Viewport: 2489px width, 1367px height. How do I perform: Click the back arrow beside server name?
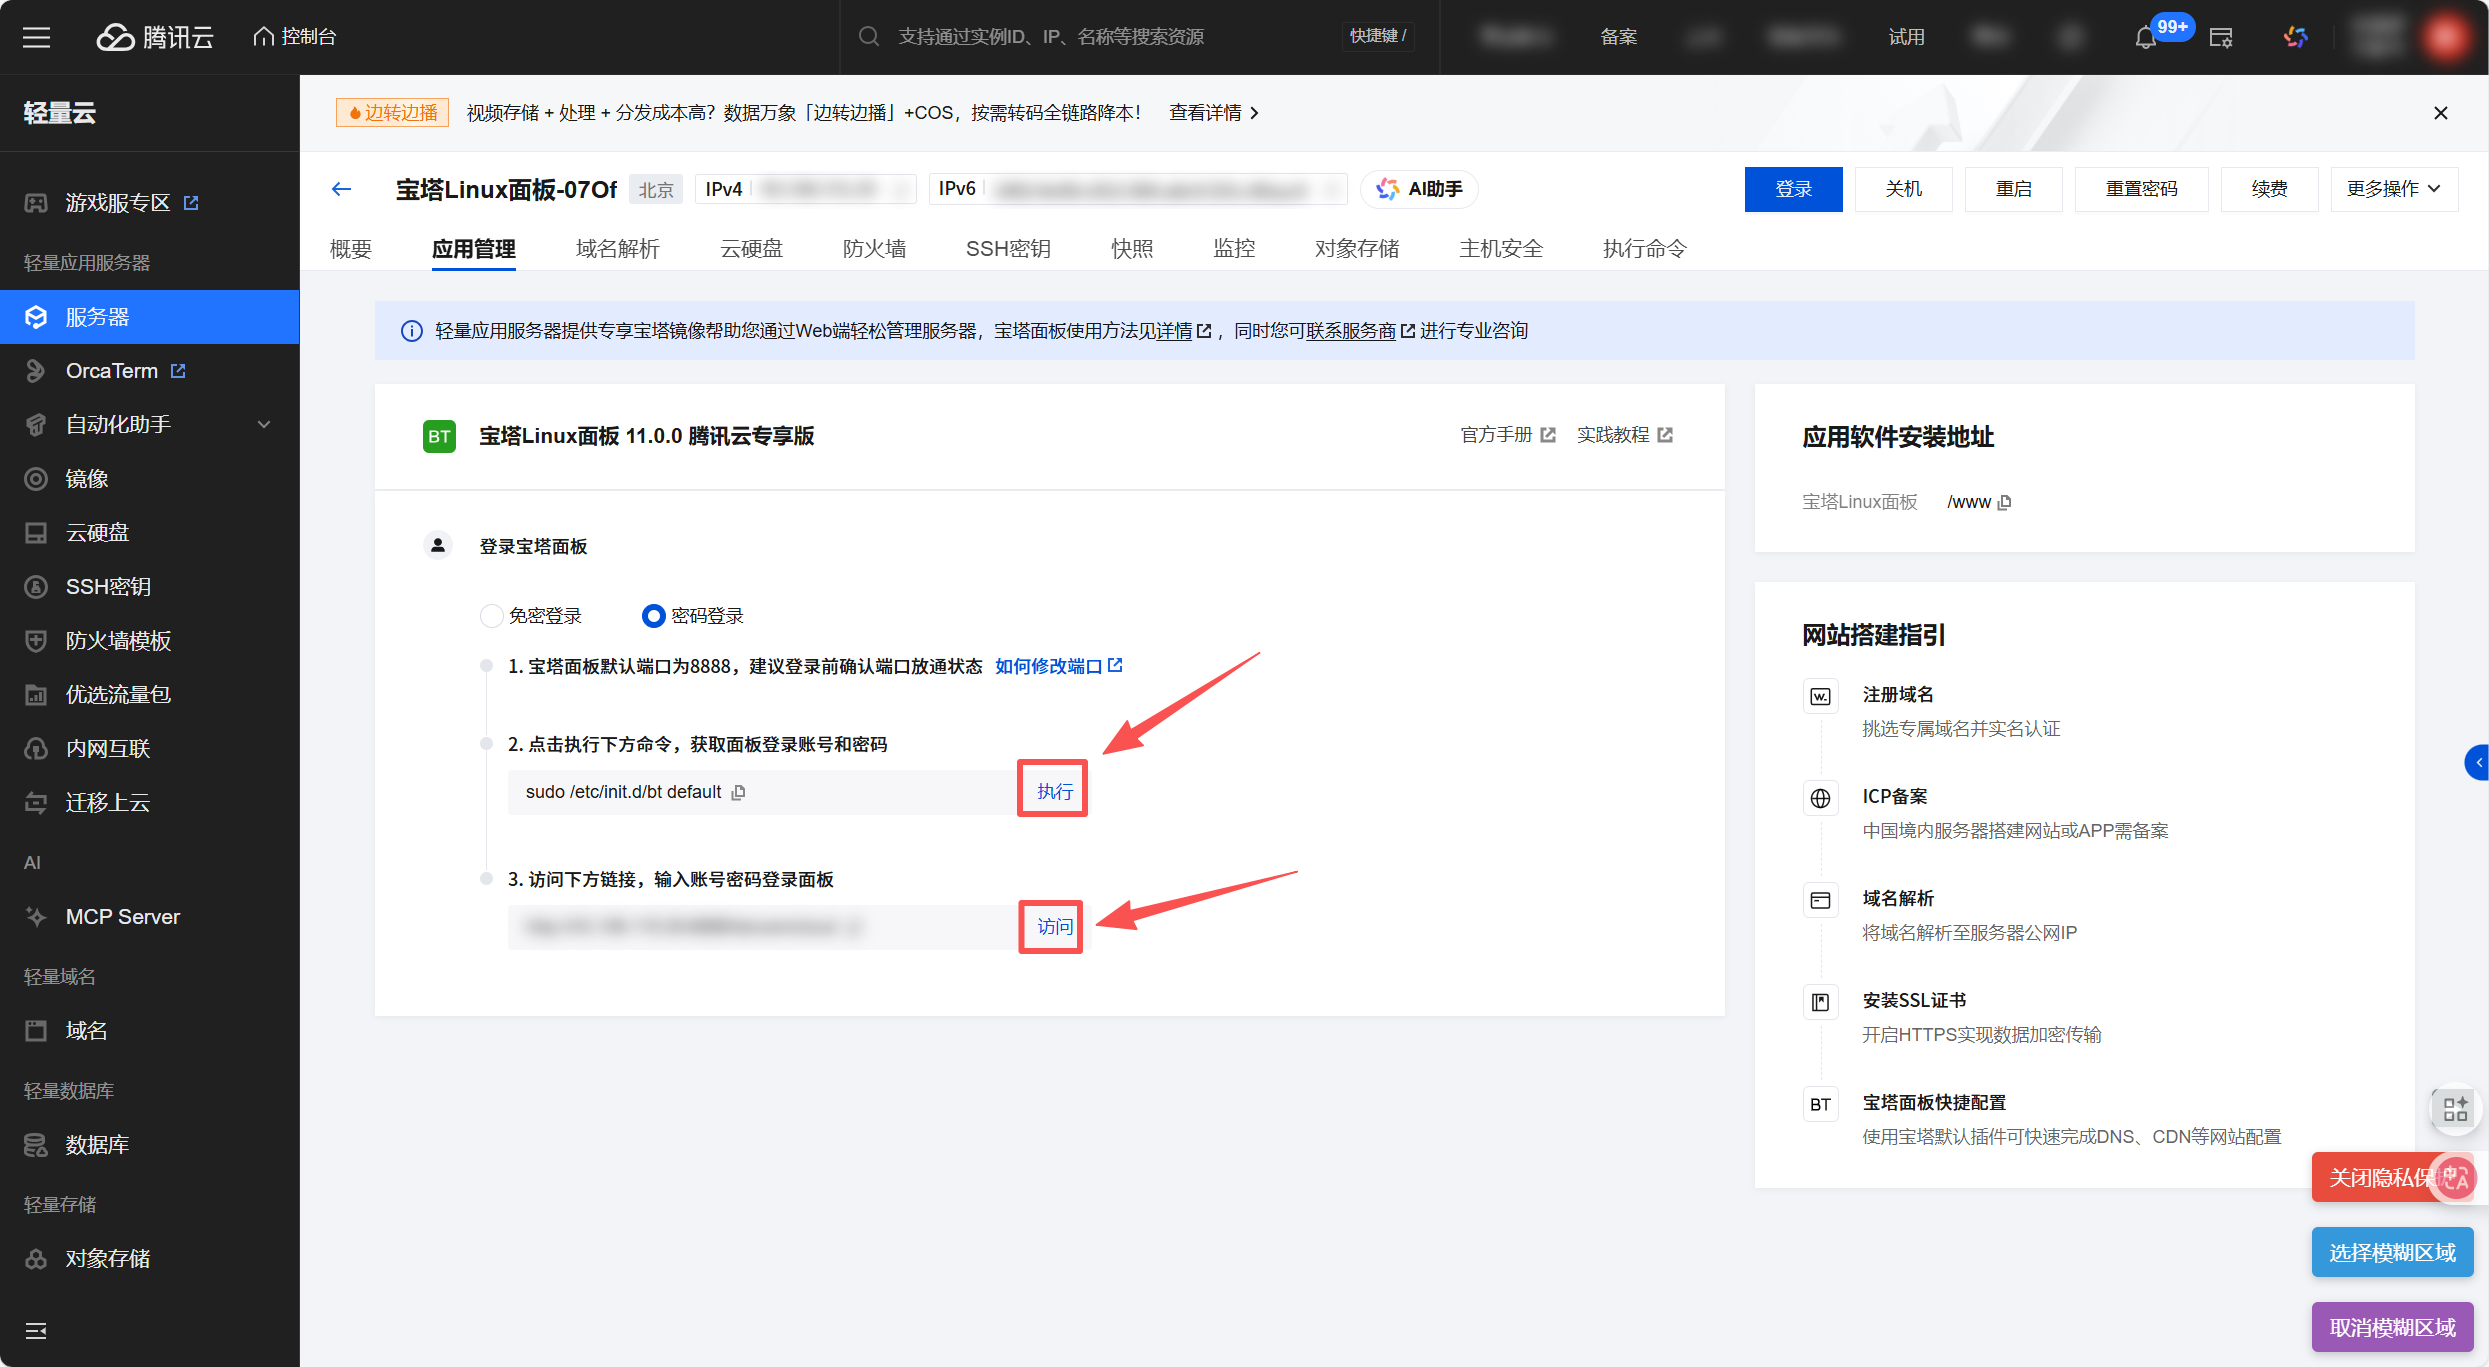tap(342, 189)
